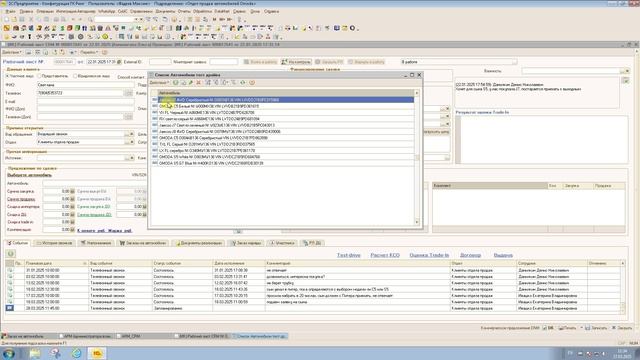Screen dimensions: 640x360
Task: Select the Jaecoo J7 Светло-зеленый row
Action: click(x=282, y=125)
